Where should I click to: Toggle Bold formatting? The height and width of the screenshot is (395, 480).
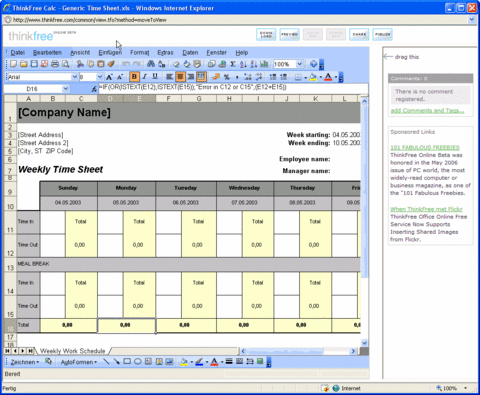(134, 77)
